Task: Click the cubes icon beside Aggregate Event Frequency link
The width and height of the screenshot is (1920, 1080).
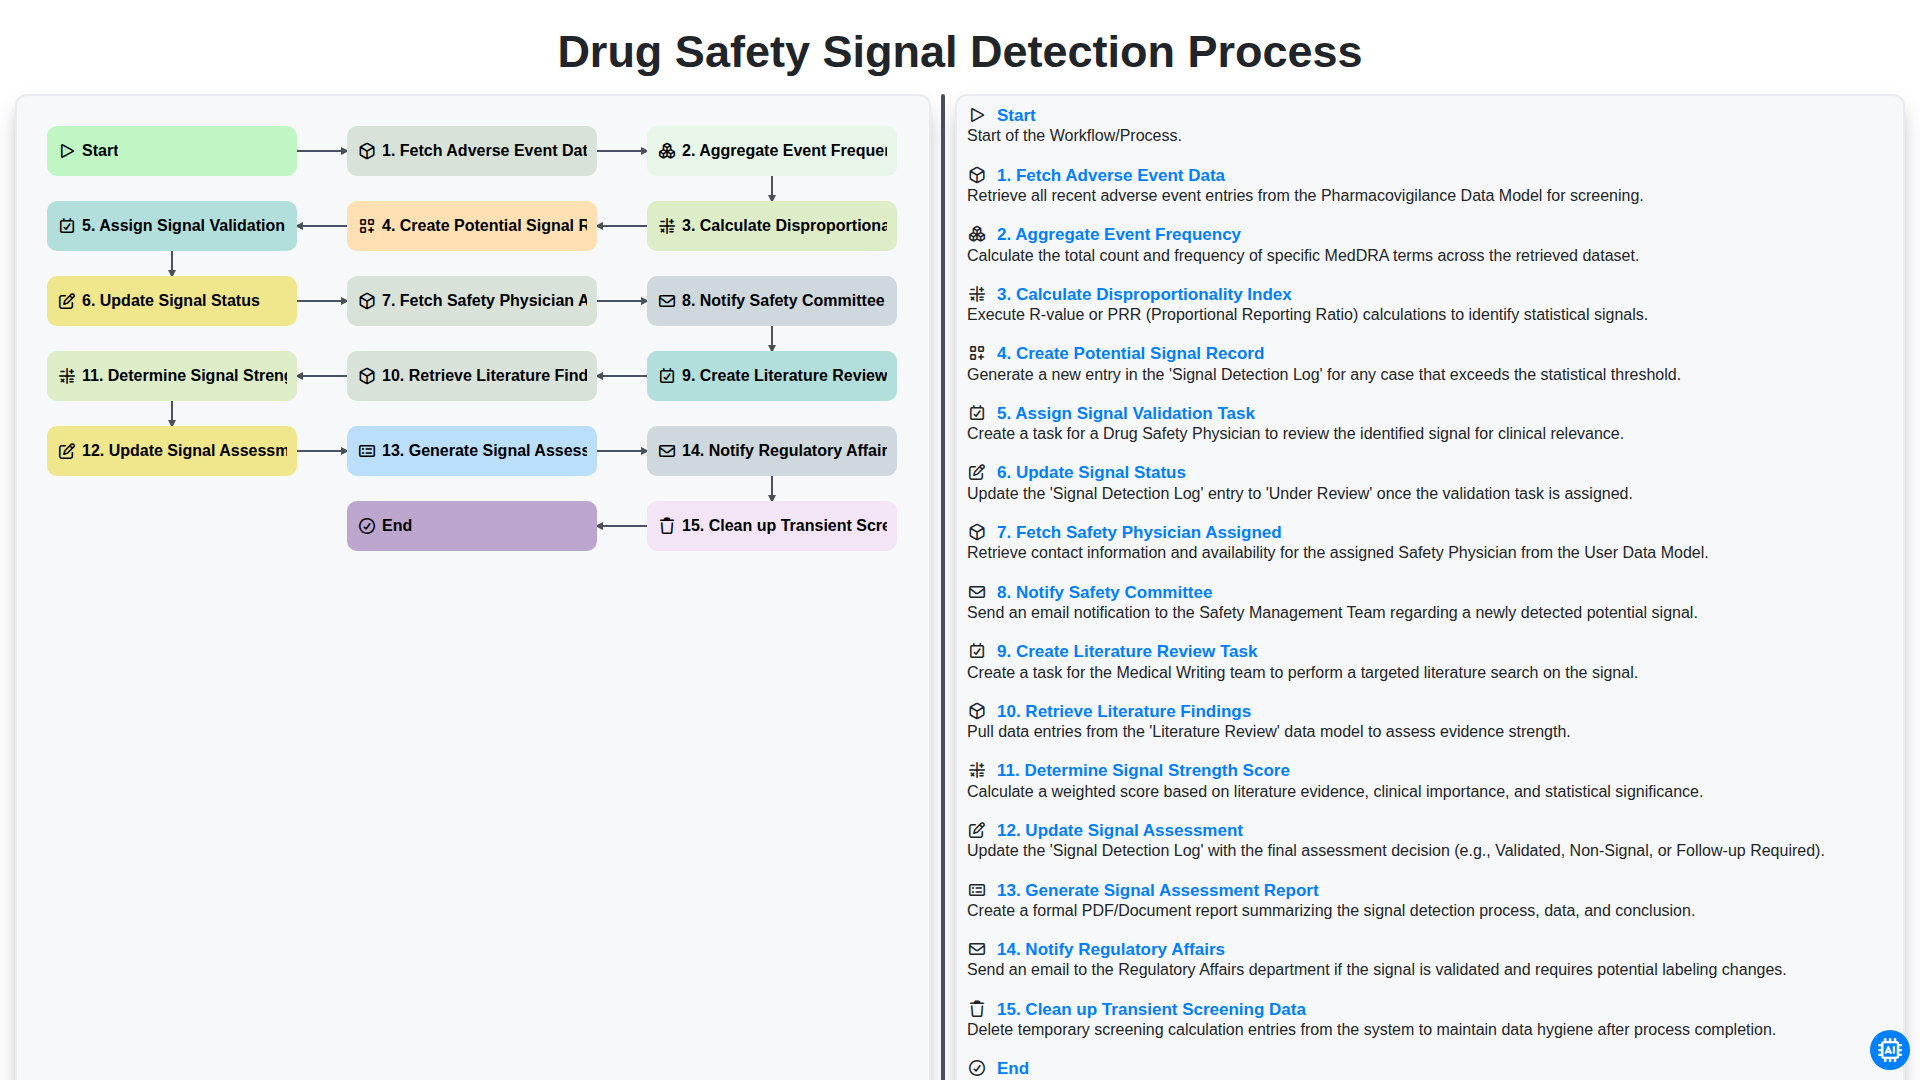Action: [977, 234]
